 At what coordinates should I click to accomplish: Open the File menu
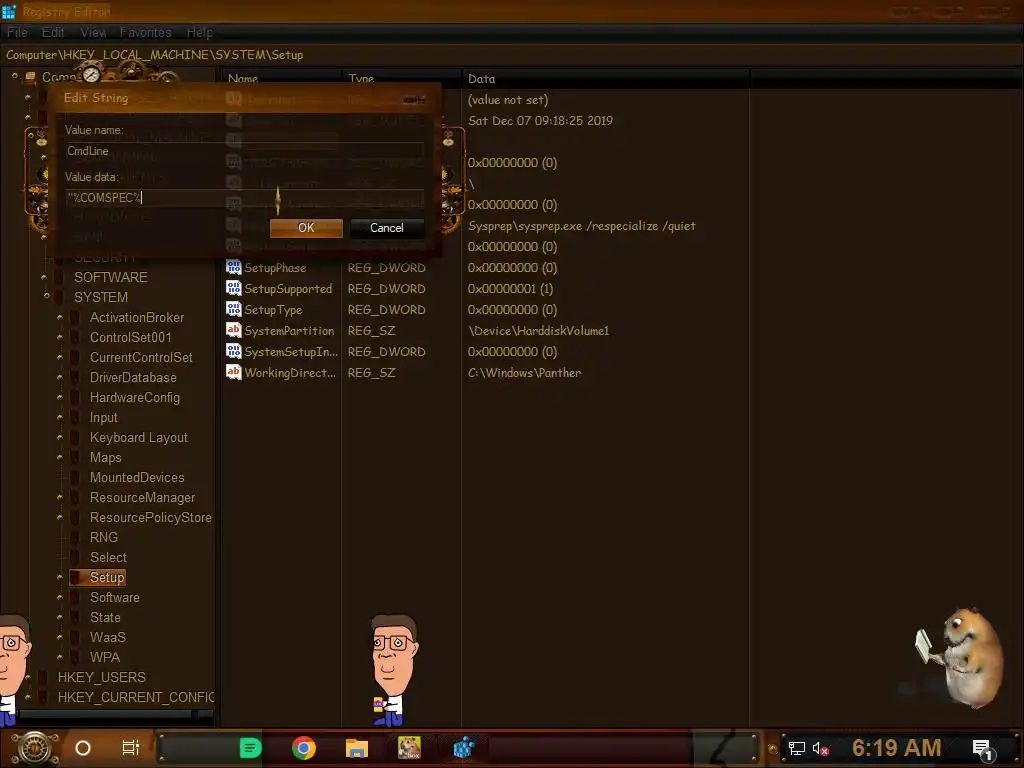point(18,33)
